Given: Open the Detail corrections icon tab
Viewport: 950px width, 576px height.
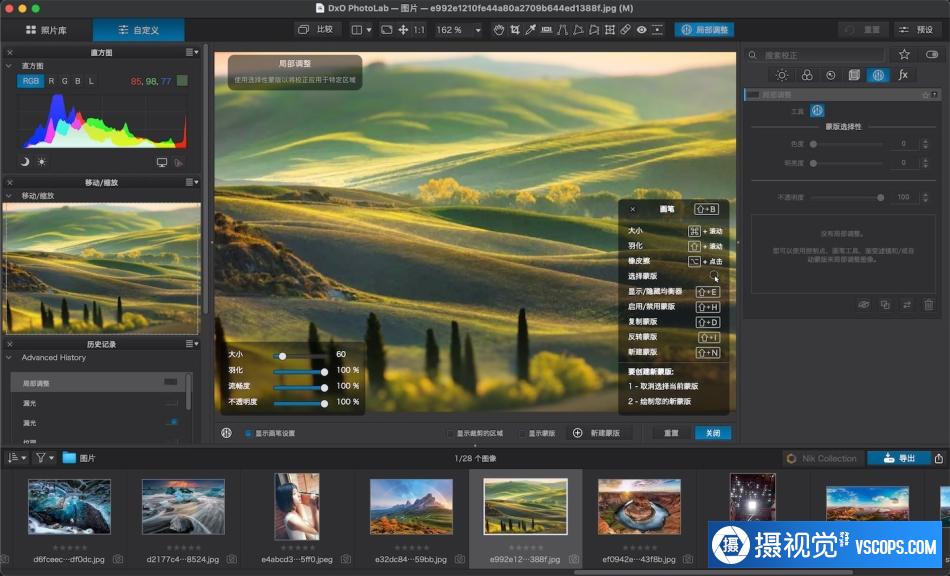Looking at the screenshot, I should point(831,75).
